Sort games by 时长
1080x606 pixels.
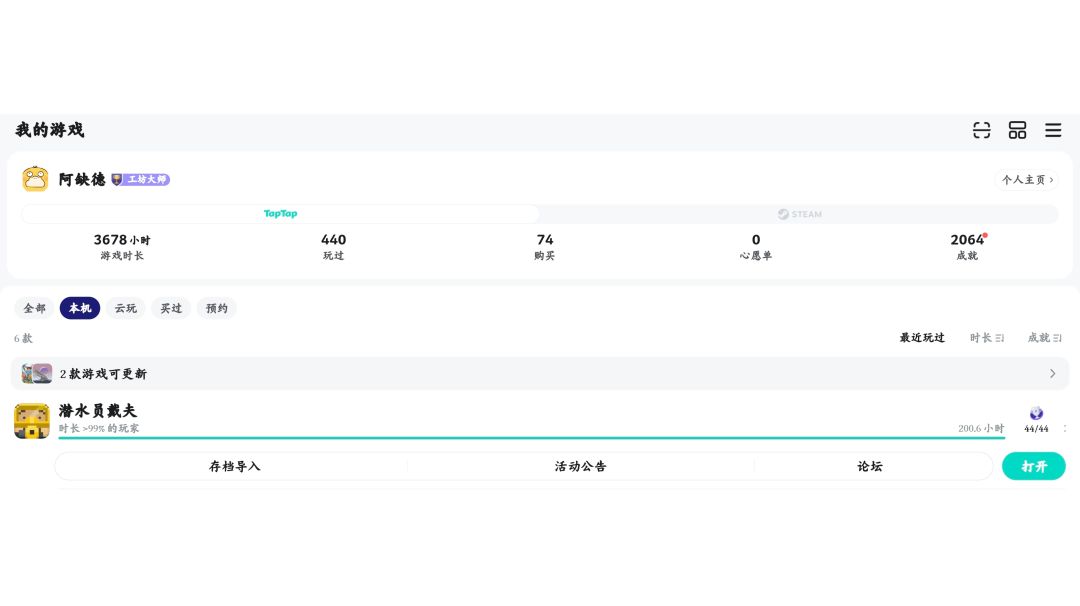pyautogui.click(x=986, y=337)
